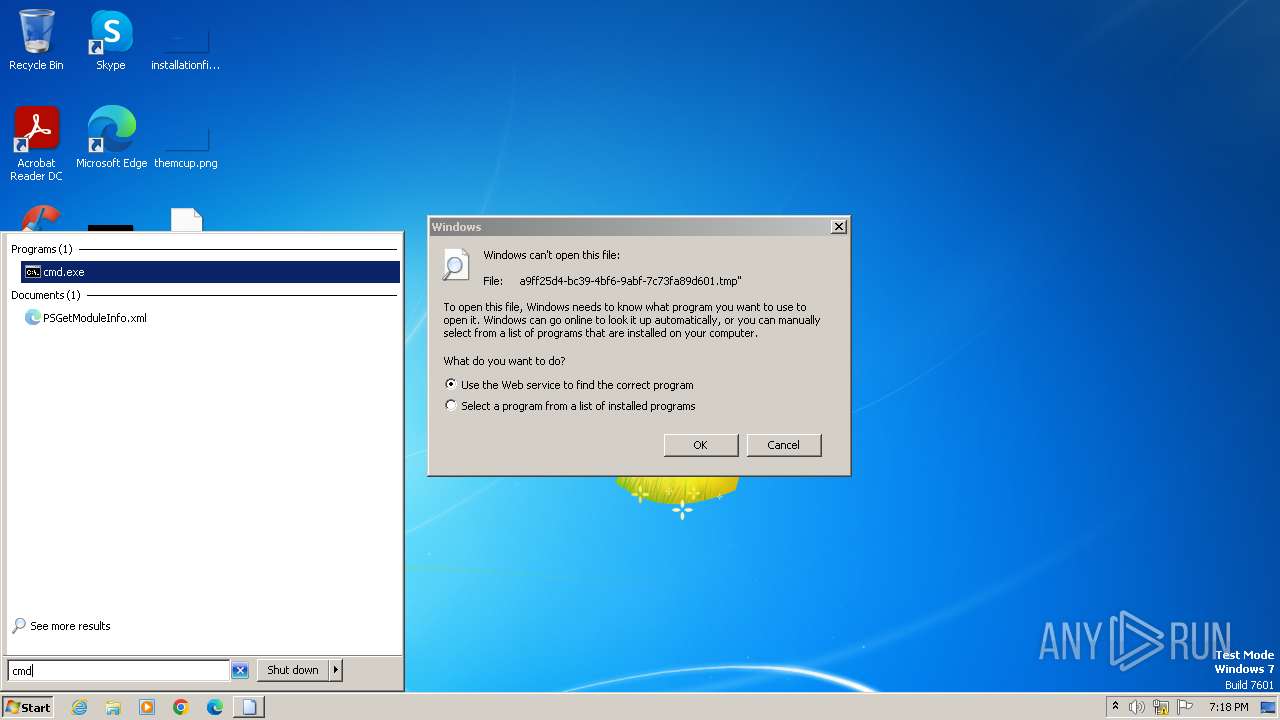Click the Programs (1) group header
Viewport: 1280px width, 720px height.
click(x=42, y=249)
